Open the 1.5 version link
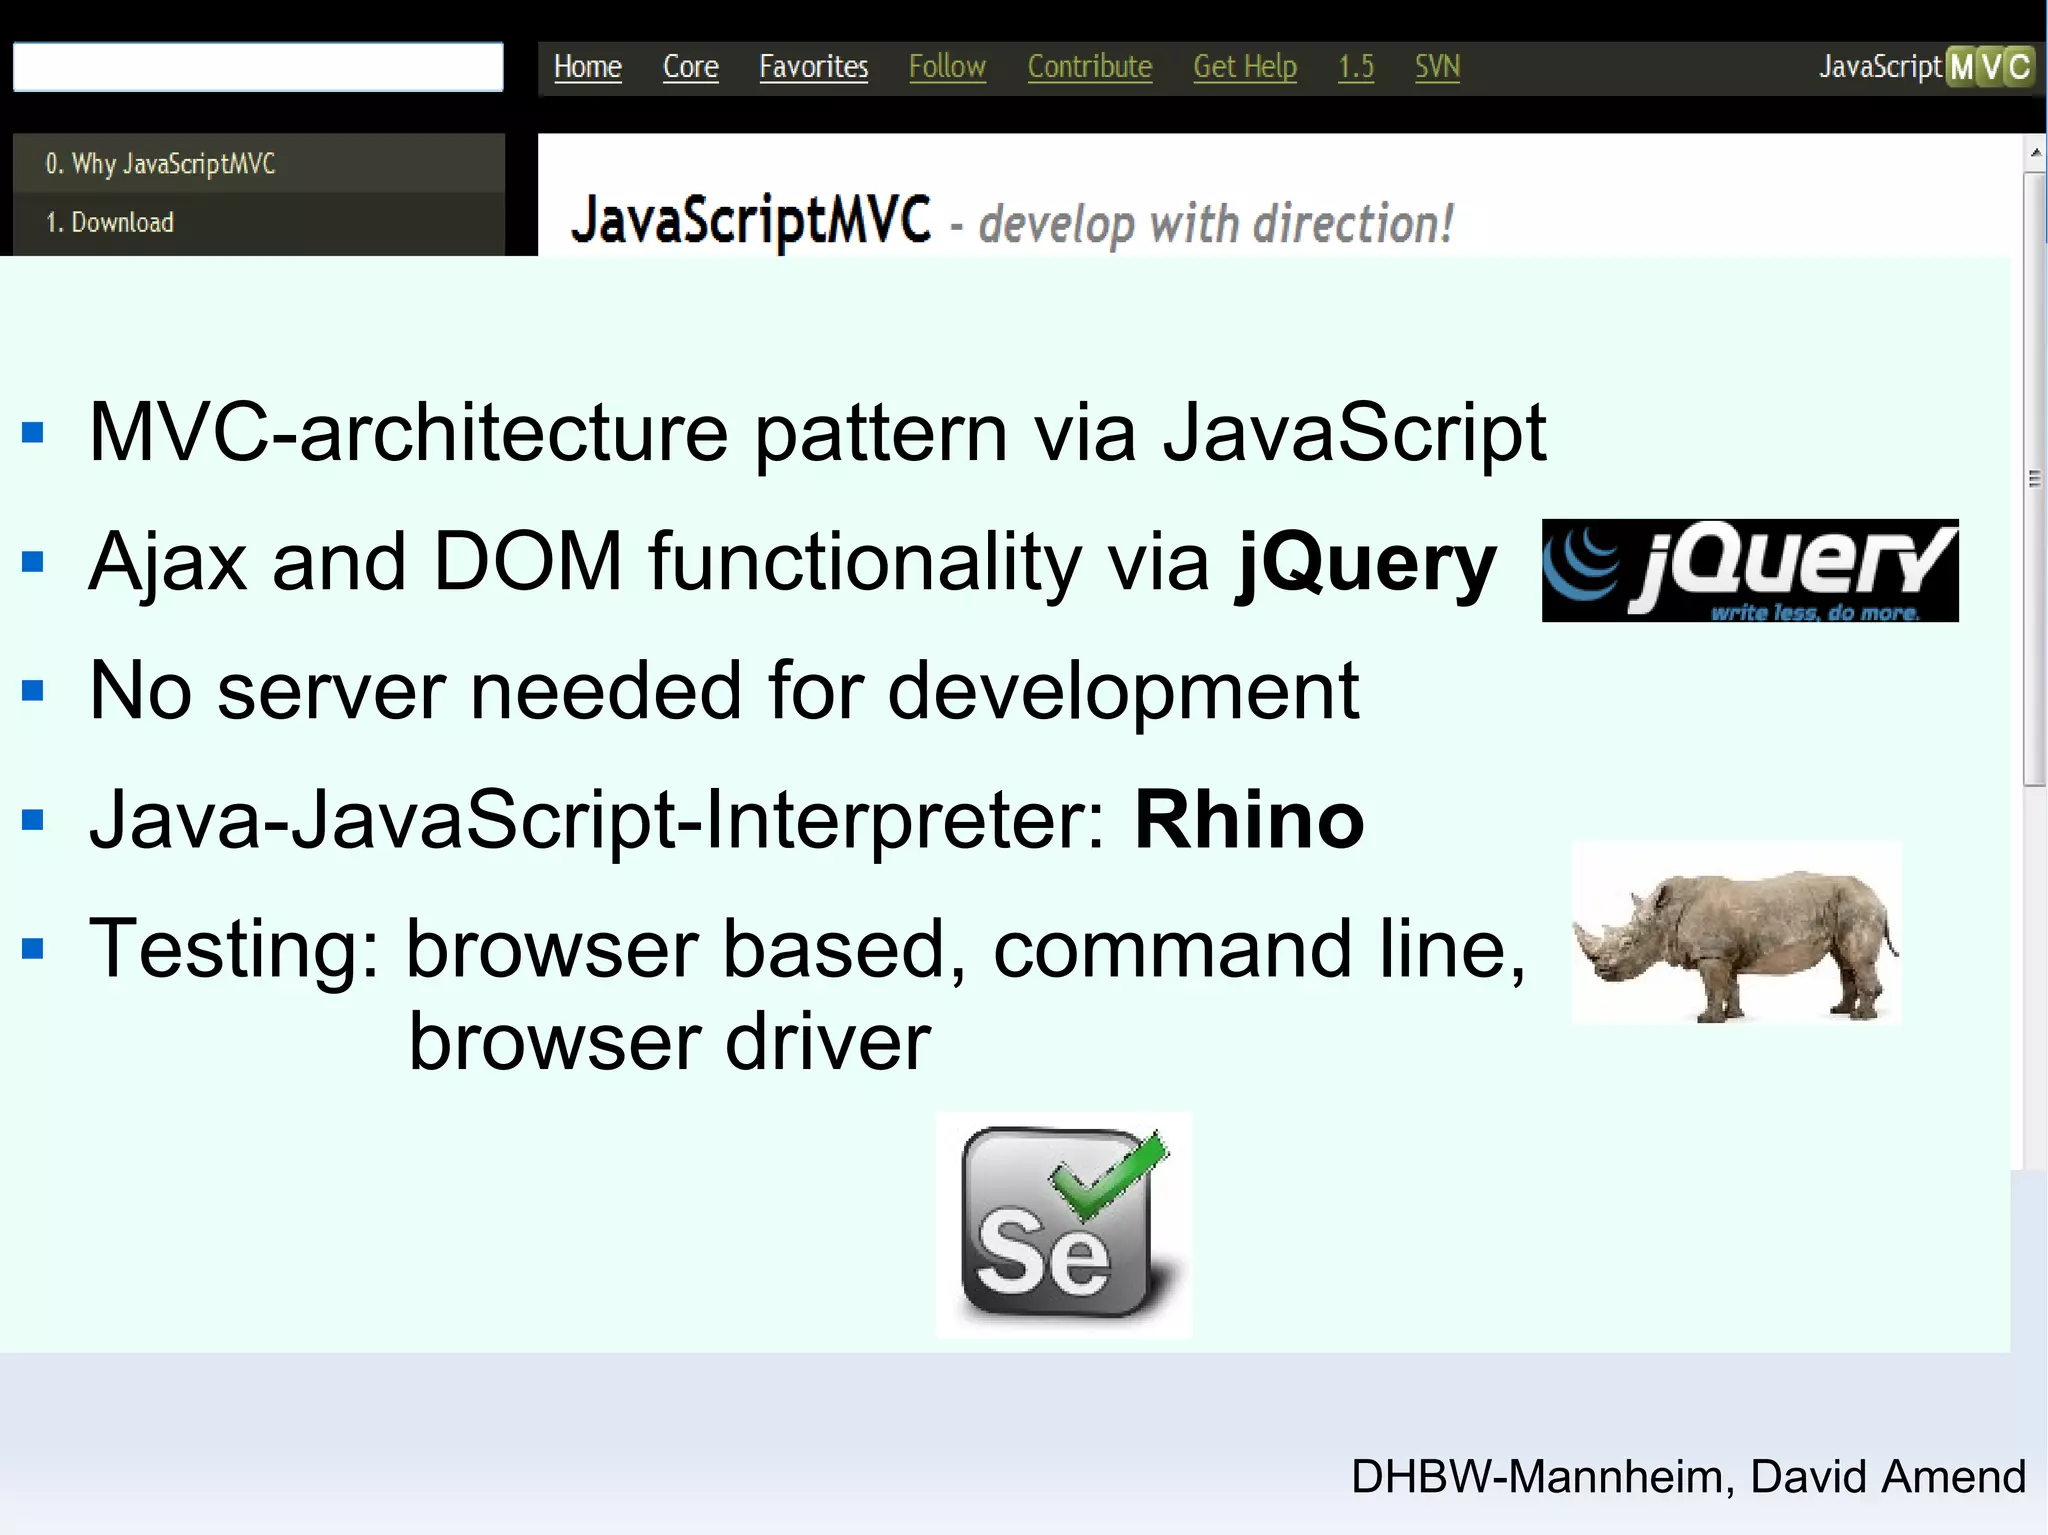Viewport: 2048px width, 1535px height. coord(1355,67)
